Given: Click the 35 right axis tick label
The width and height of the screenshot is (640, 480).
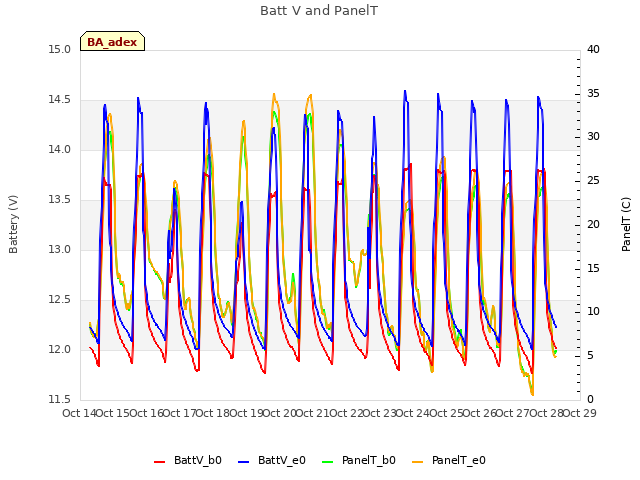Looking at the screenshot, I should pyautogui.click(x=593, y=94).
